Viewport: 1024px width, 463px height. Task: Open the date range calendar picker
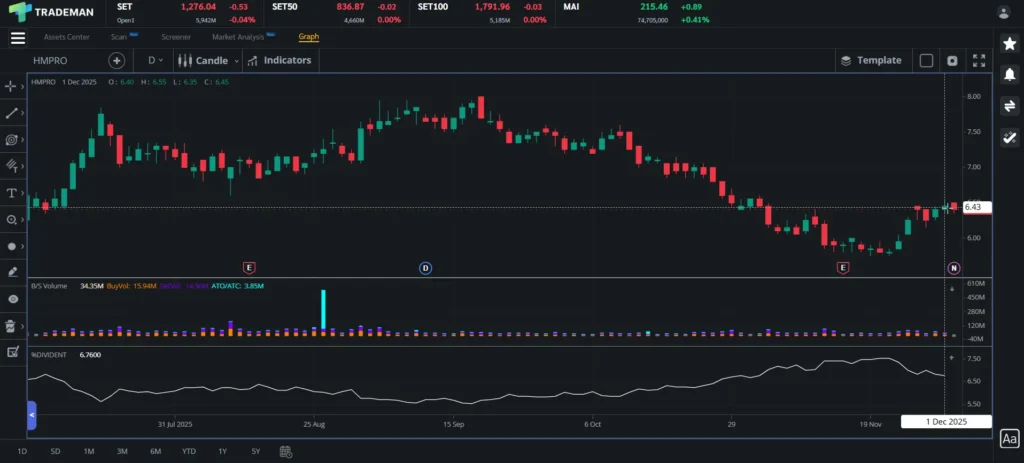tap(286, 451)
